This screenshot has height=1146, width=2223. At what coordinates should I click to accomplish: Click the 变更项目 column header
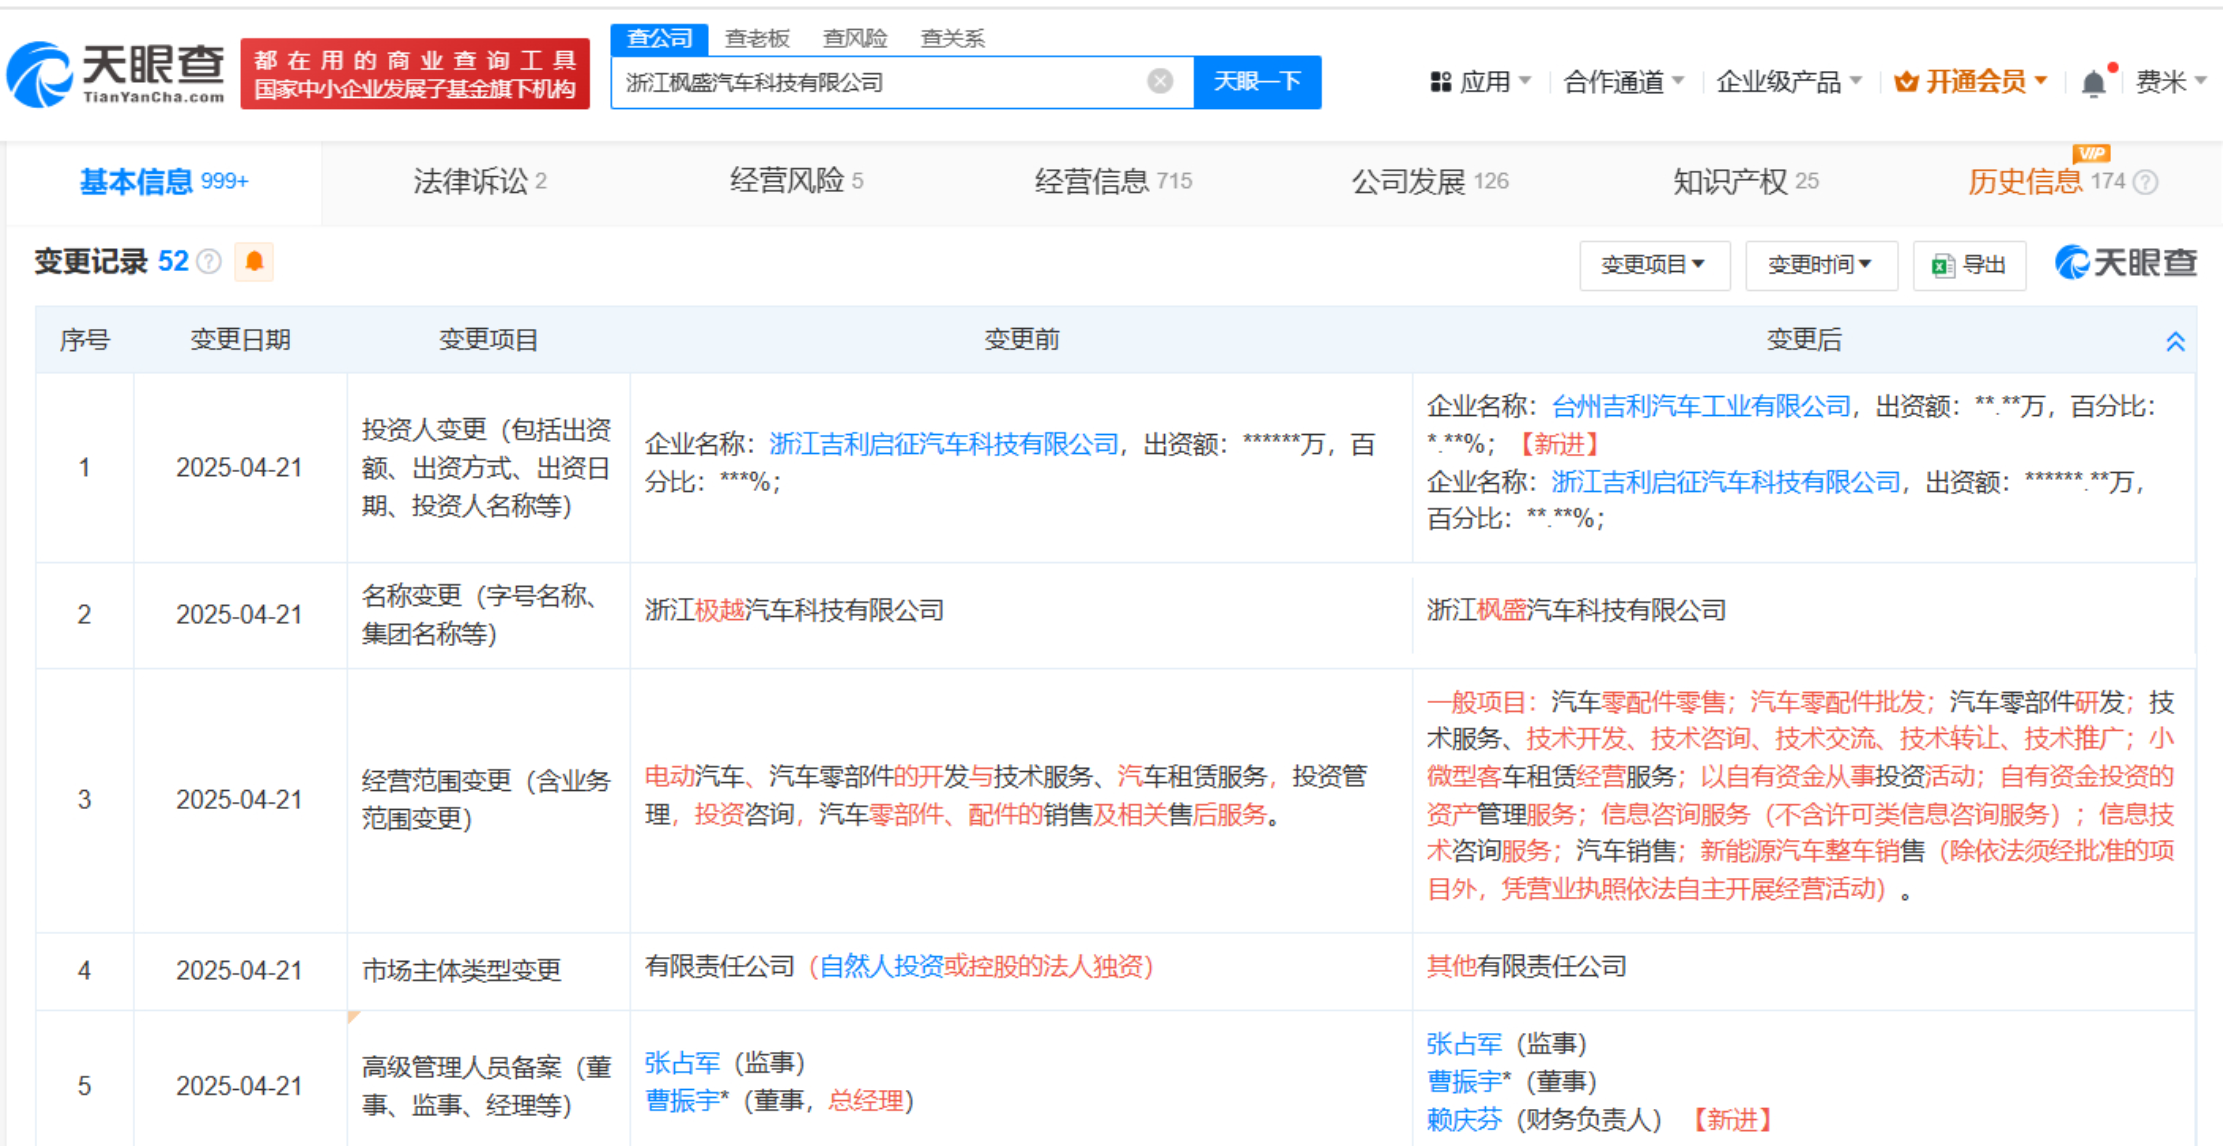pyautogui.click(x=488, y=340)
